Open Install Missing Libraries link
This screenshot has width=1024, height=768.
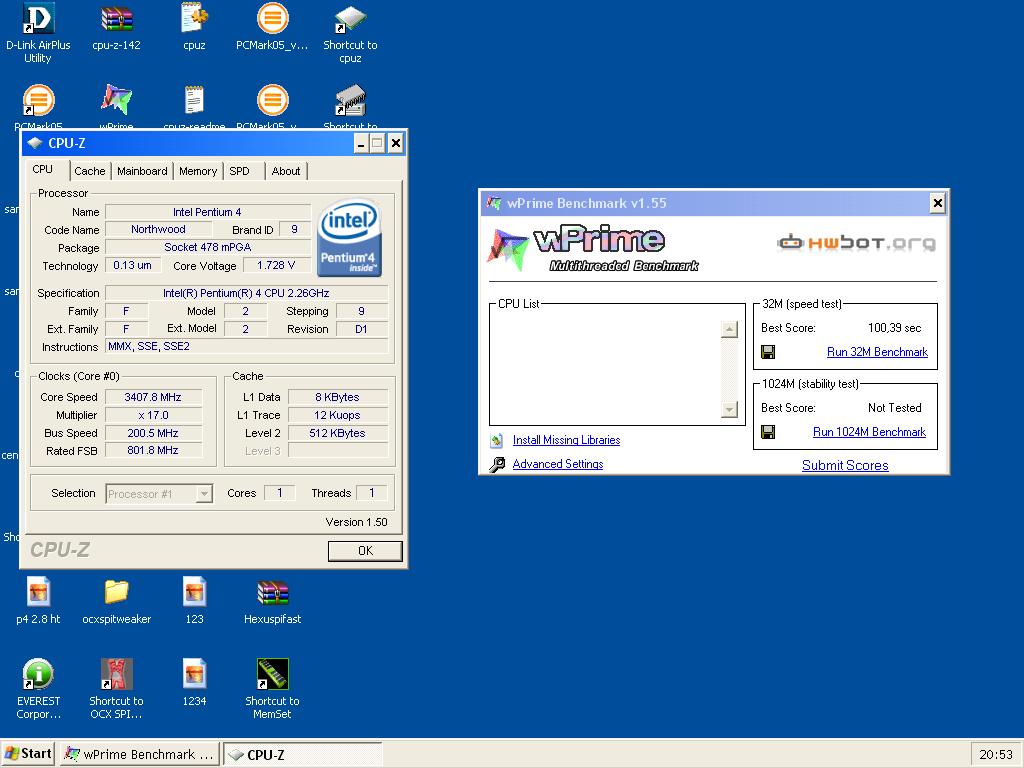pos(566,440)
